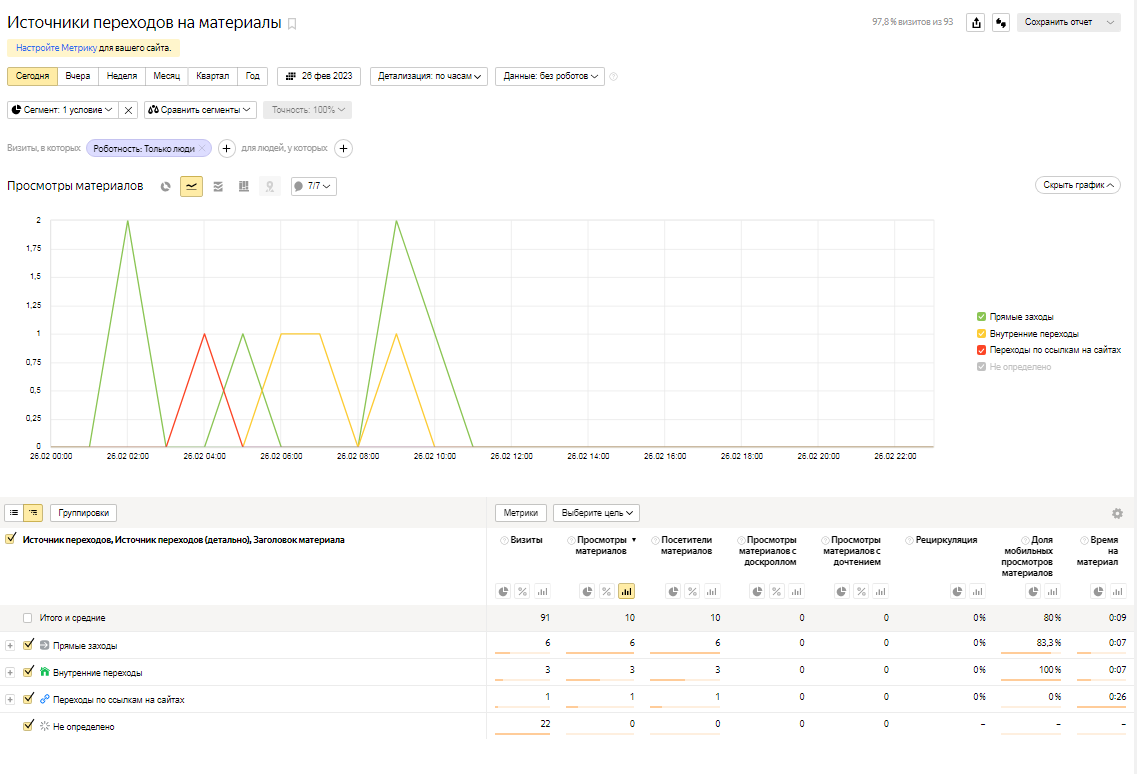Uncheck the Не определено row checkbox
The width and height of the screenshot is (1137, 774).
(x=28, y=725)
